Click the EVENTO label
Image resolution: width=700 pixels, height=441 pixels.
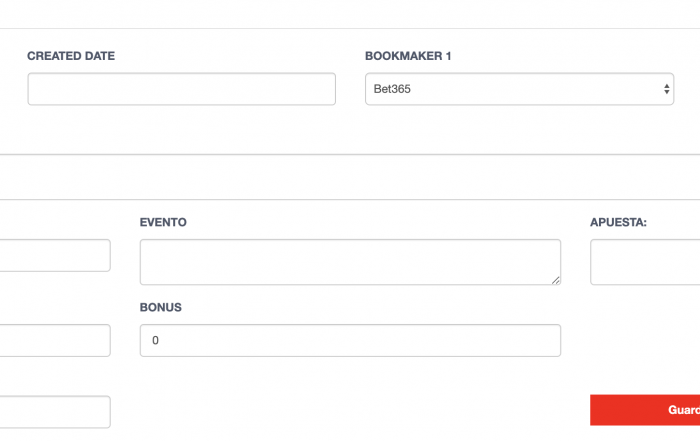coord(163,222)
